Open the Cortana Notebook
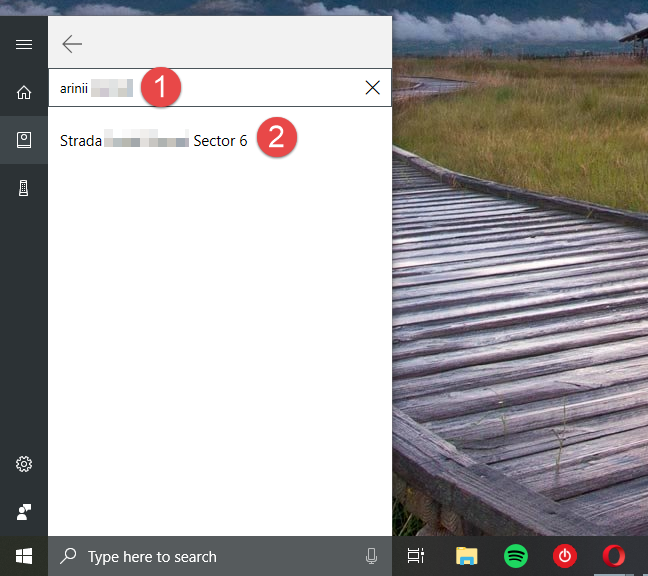 (24, 140)
